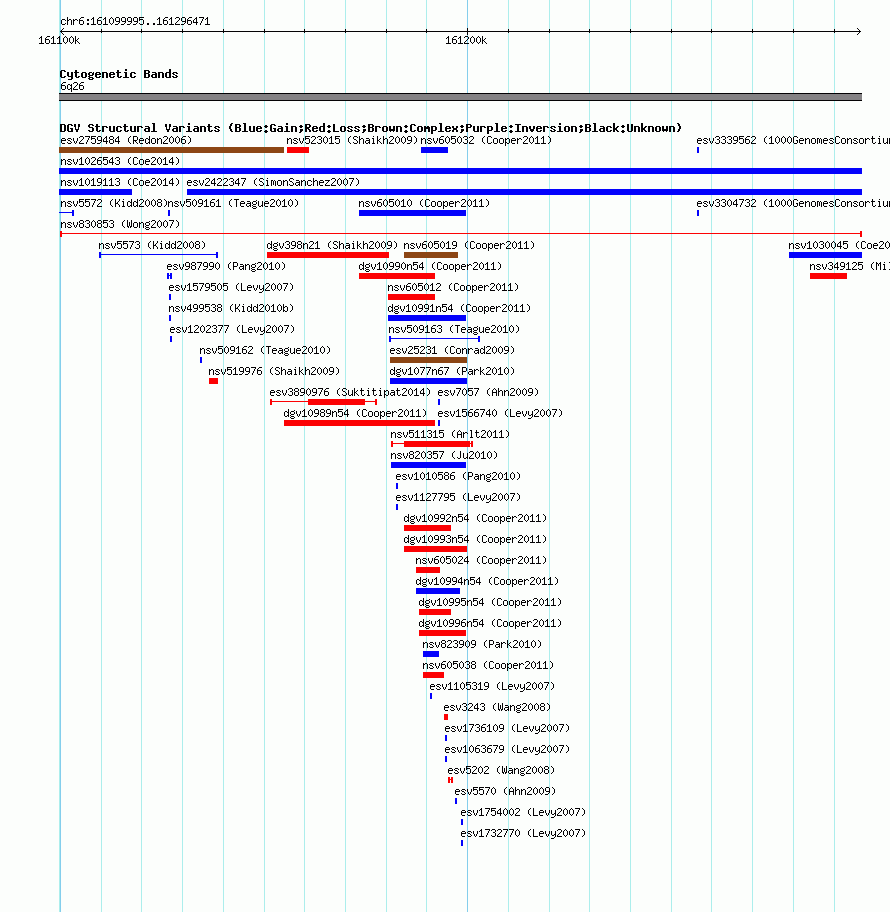Click the nsv5573 (Kidd2008) label
890x912 pixels.
(x=152, y=245)
